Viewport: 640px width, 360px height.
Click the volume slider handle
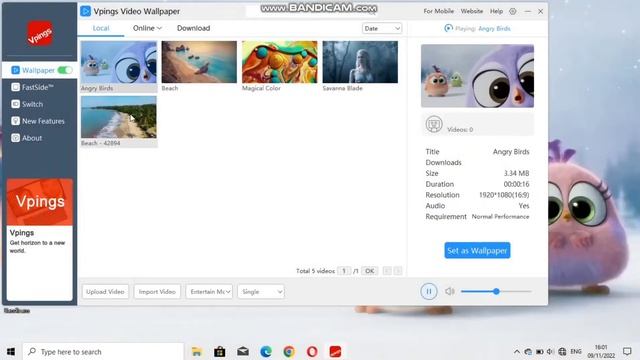[496, 291]
